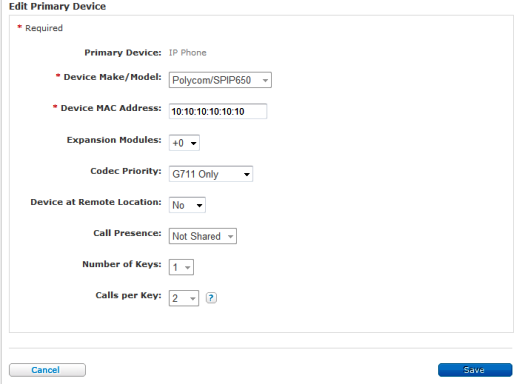Click the Device MAC Address input field
This screenshot has width=519, height=384.
pyautogui.click(x=218, y=111)
